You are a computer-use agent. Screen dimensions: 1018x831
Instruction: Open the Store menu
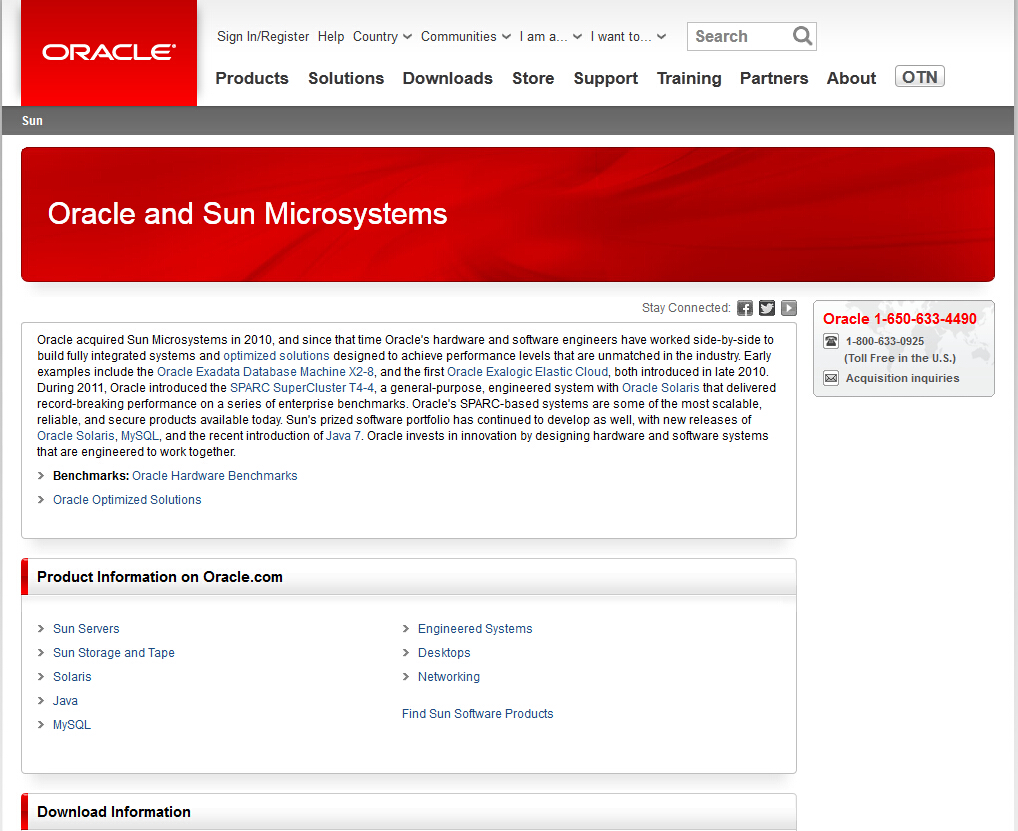[533, 78]
